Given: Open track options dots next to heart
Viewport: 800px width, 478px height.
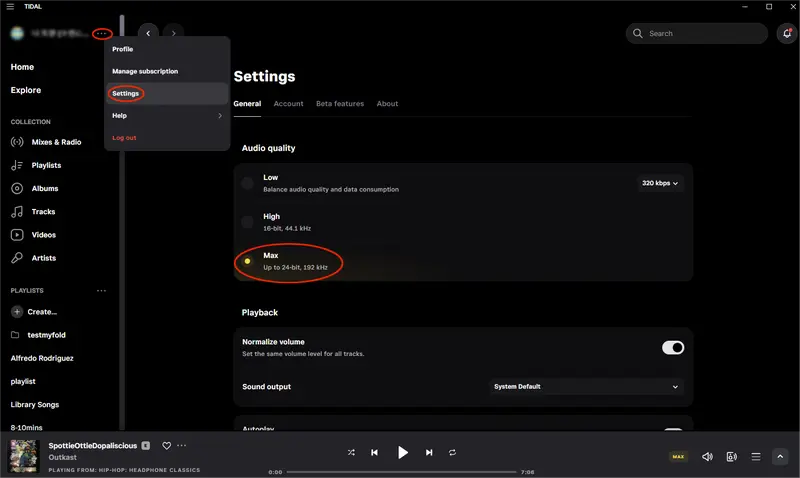Looking at the screenshot, I should pyautogui.click(x=182, y=446).
